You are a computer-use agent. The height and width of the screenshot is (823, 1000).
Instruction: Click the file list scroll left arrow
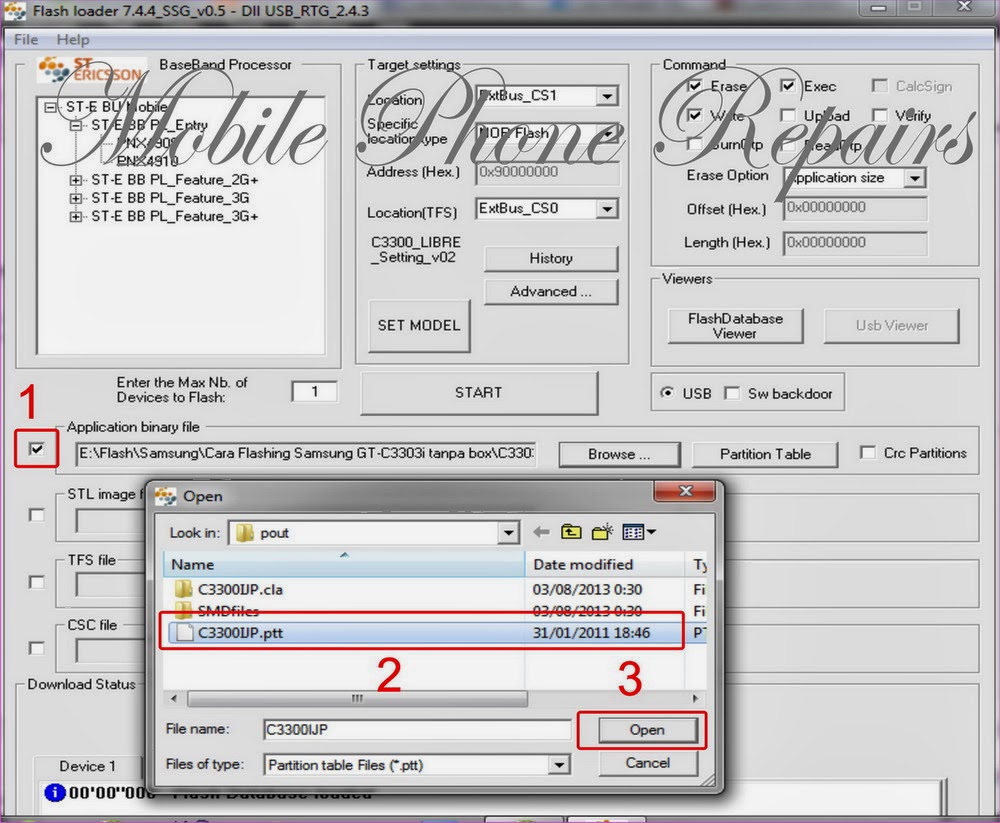pyautogui.click(x=174, y=698)
